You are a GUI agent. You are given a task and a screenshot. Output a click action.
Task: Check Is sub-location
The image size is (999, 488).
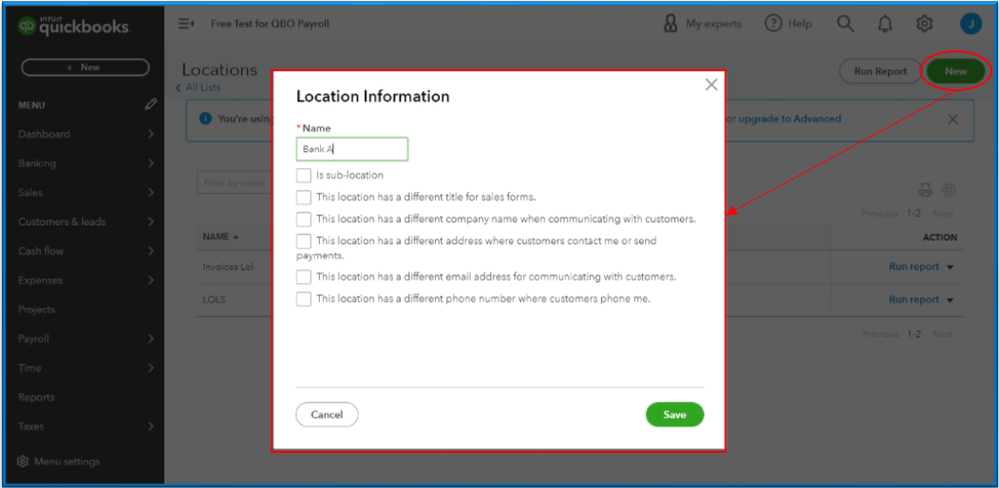click(x=303, y=175)
